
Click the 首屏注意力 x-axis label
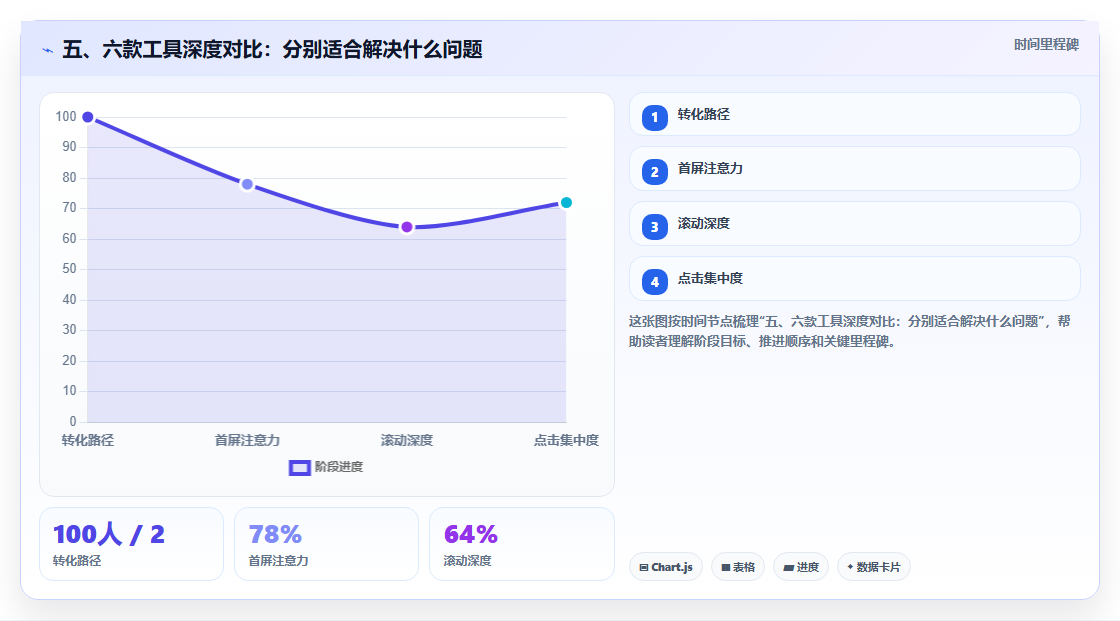click(x=247, y=440)
